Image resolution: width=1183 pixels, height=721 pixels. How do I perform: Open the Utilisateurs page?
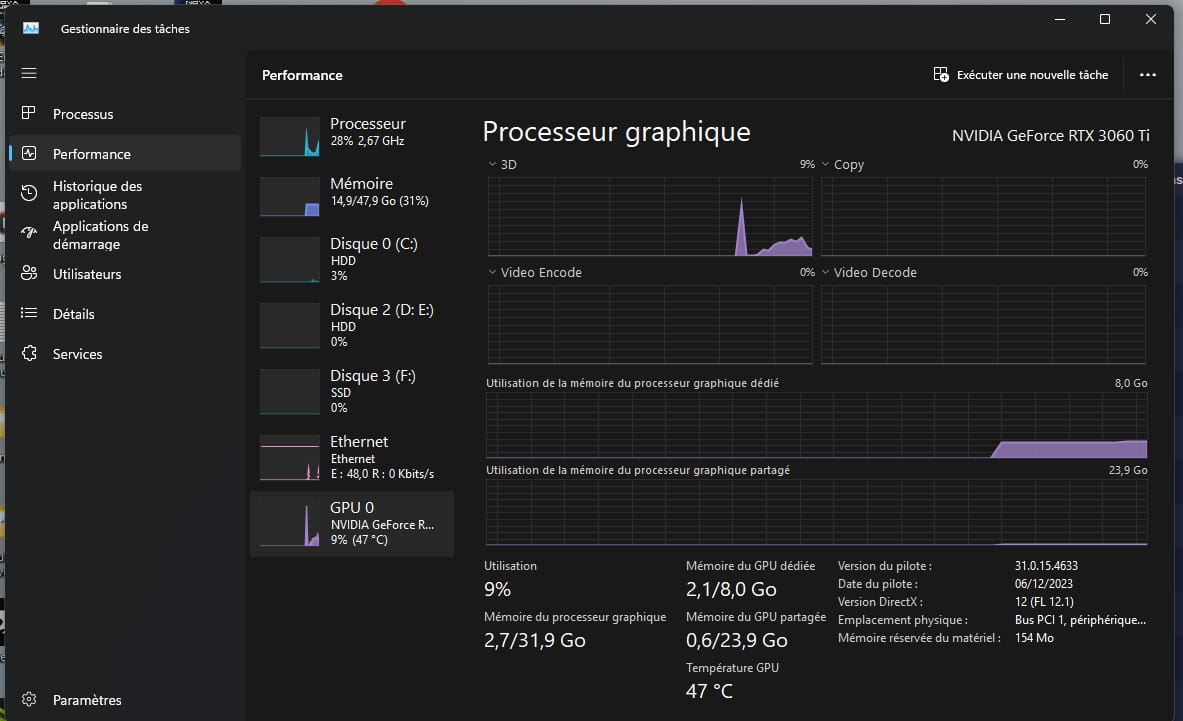coord(87,274)
